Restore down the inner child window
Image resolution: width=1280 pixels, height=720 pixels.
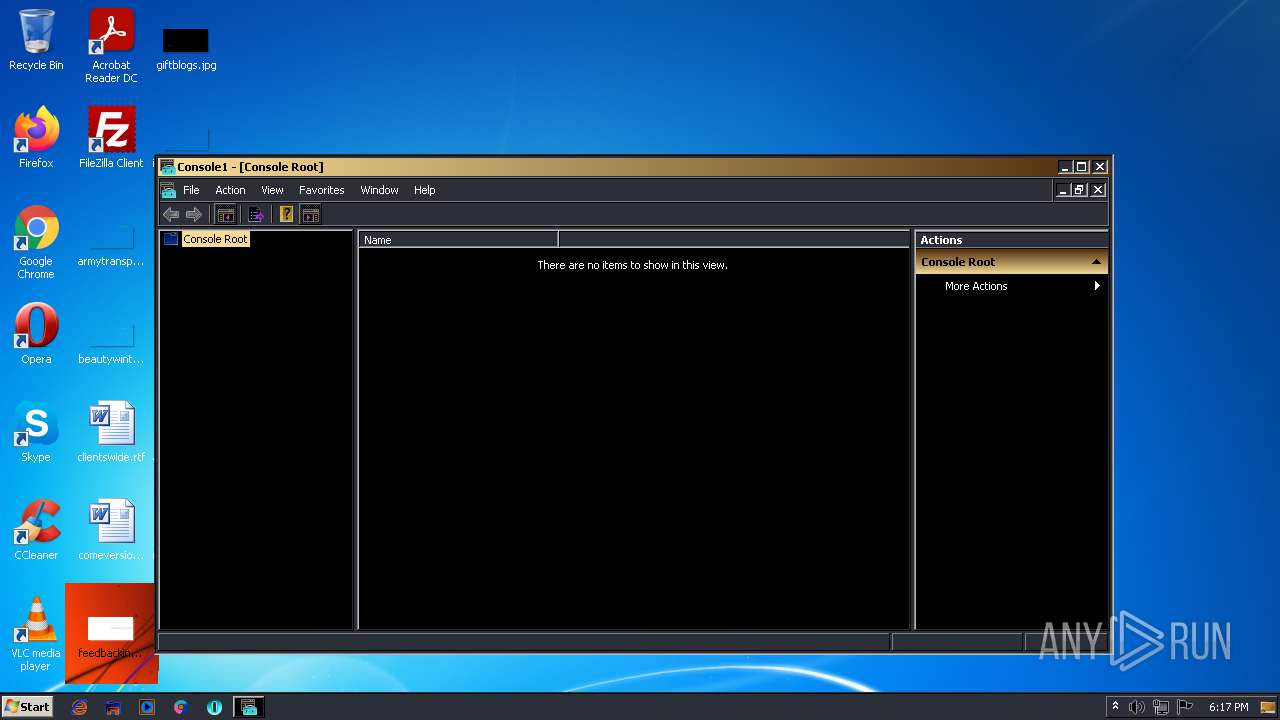(x=1079, y=190)
